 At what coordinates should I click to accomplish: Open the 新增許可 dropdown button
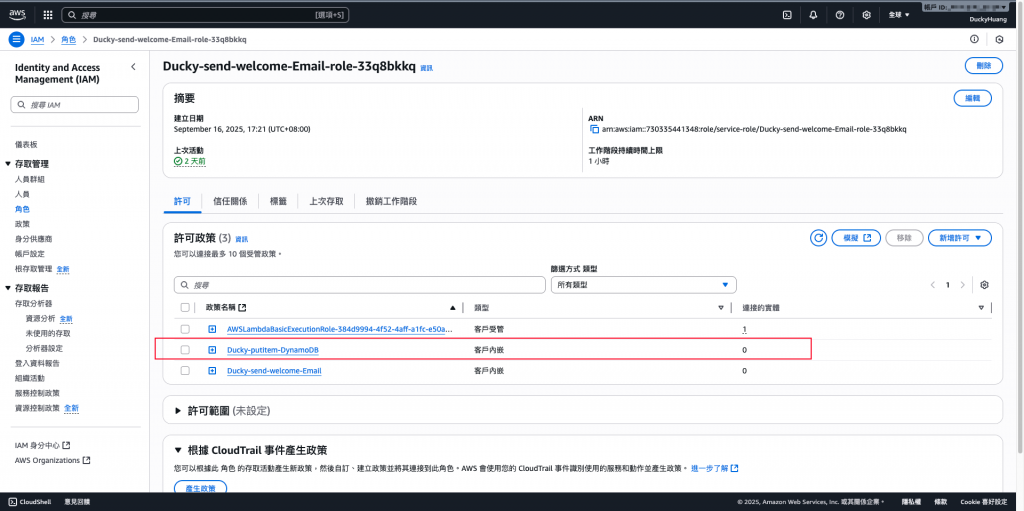click(x=960, y=238)
